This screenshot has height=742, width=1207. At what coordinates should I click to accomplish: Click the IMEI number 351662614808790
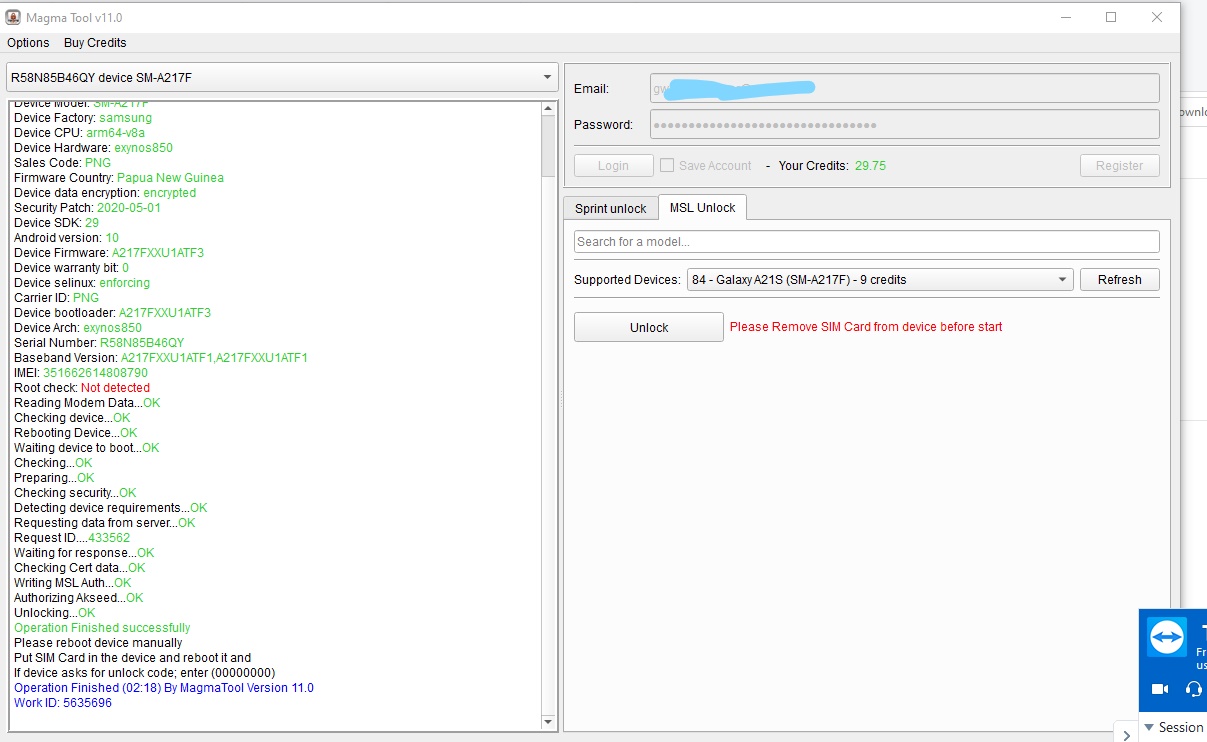click(95, 373)
